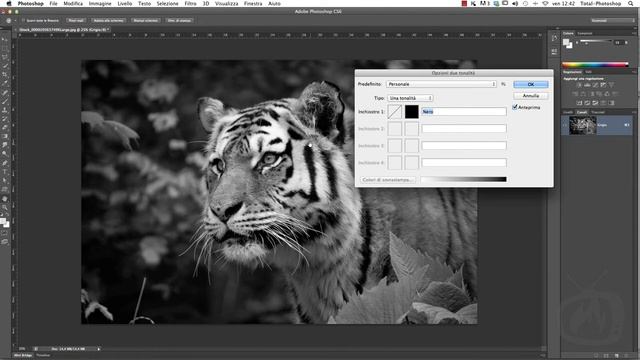
Task: Confirm duotone options with OK
Action: pos(531,84)
